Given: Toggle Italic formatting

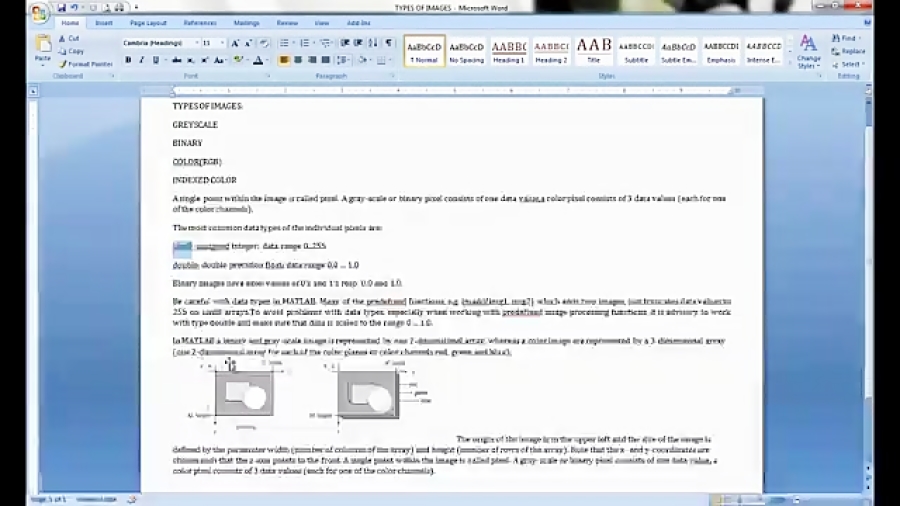Looking at the screenshot, I should click(x=141, y=60).
